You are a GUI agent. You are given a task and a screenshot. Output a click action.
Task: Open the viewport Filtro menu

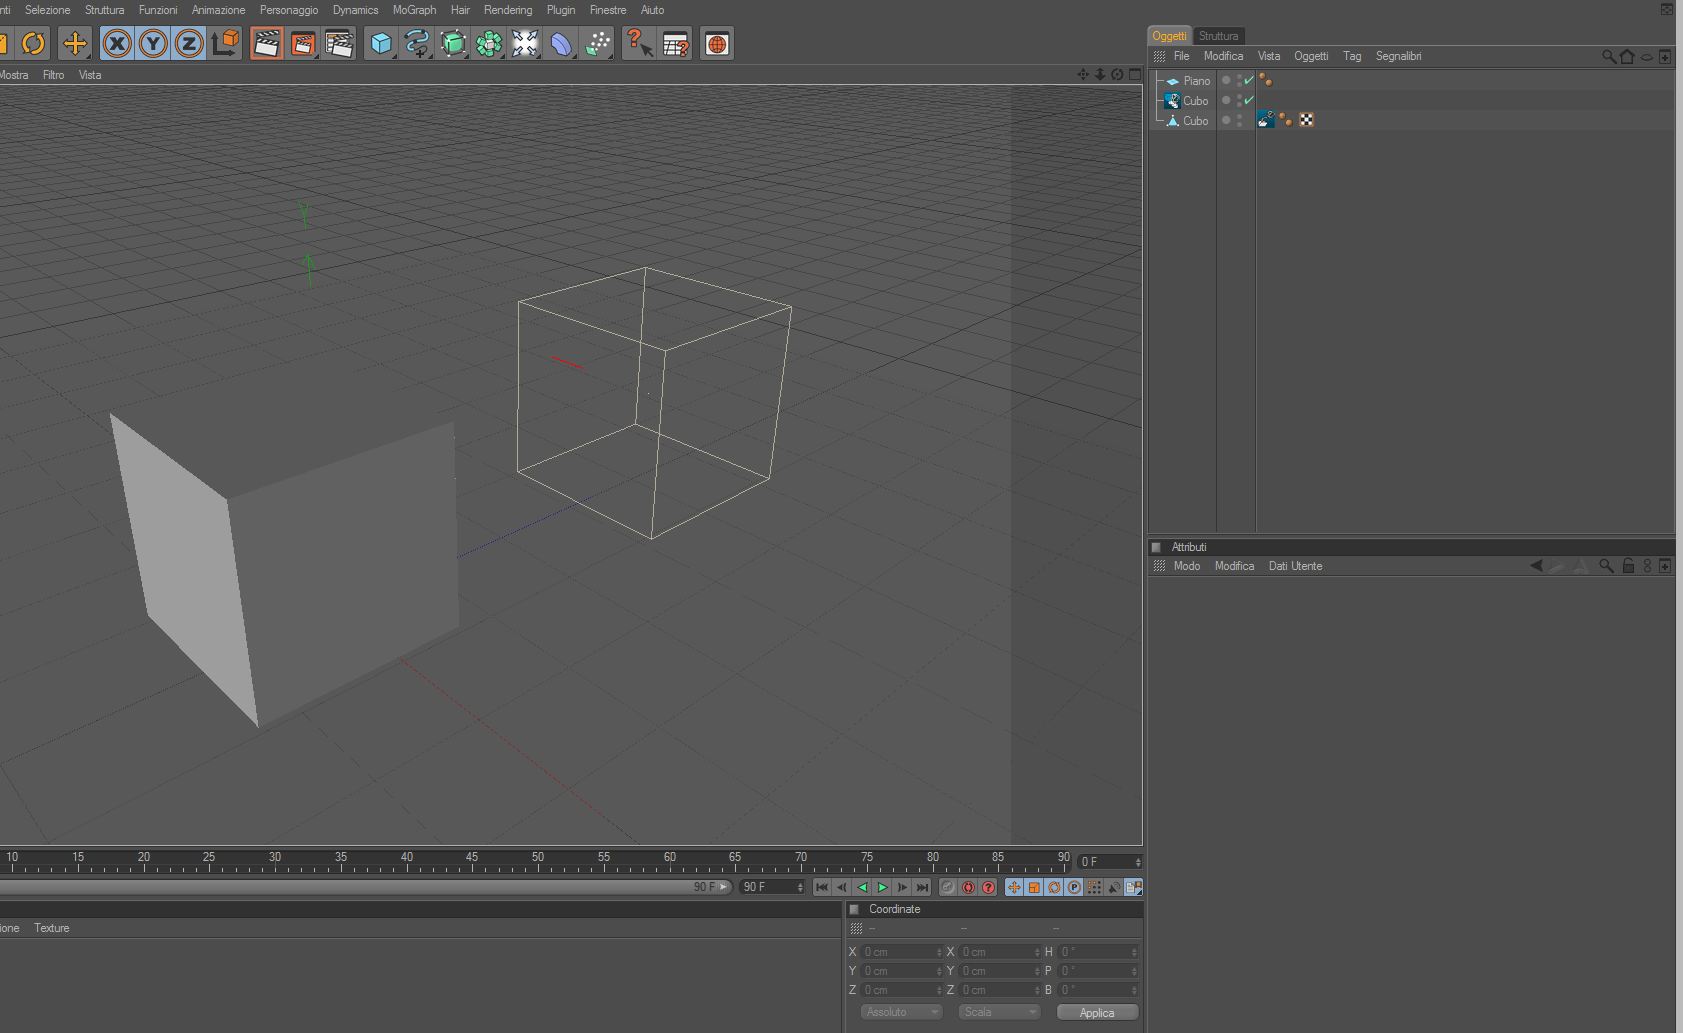click(53, 75)
